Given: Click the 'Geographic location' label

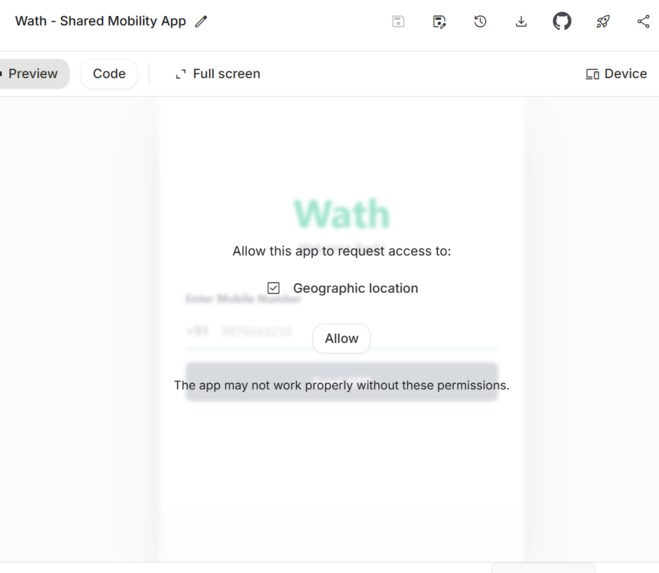Looking at the screenshot, I should [356, 288].
